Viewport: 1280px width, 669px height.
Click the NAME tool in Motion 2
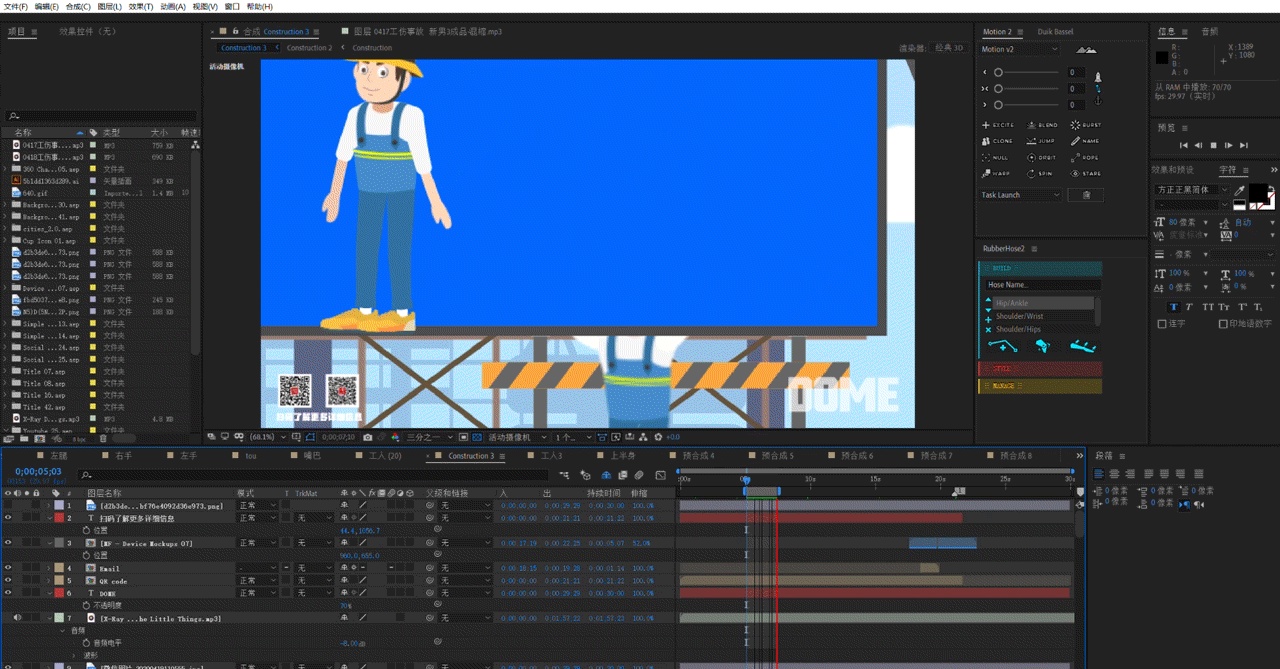tap(1085, 141)
